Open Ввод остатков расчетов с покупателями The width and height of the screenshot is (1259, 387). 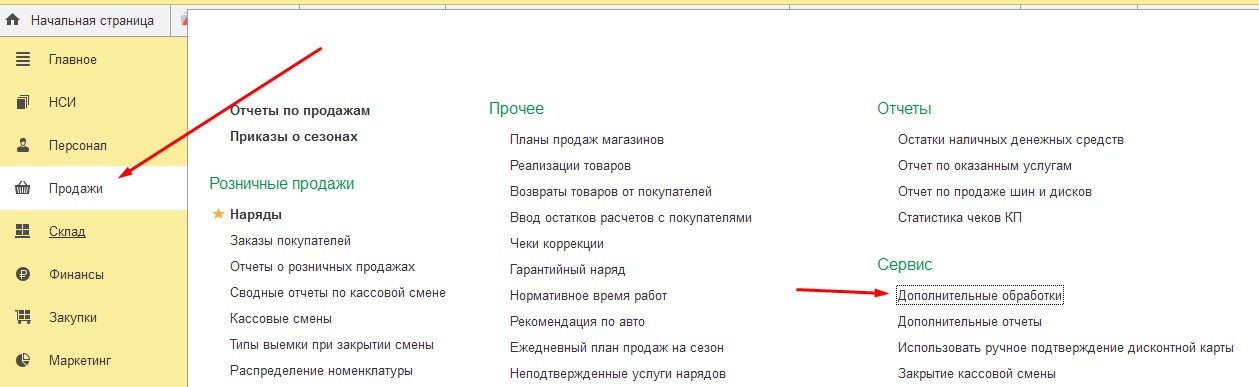click(x=631, y=217)
